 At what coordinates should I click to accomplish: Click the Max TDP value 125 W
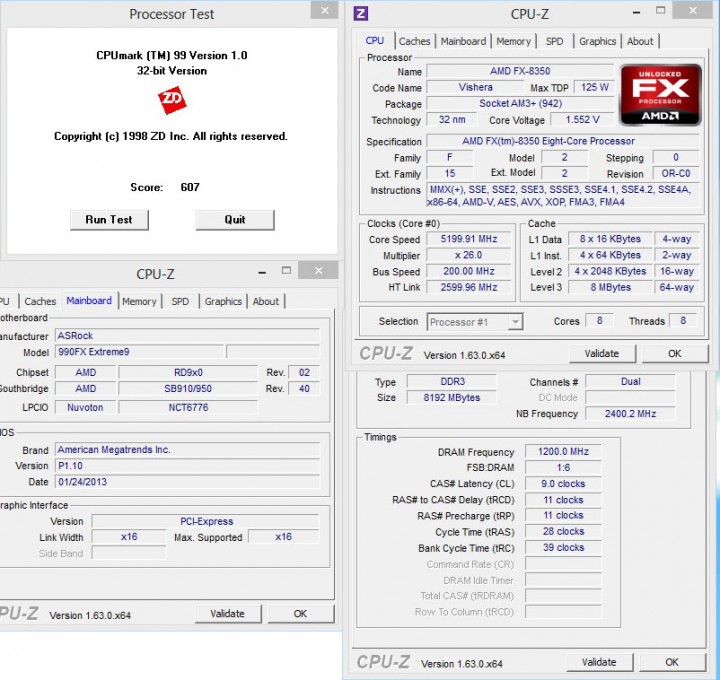point(595,87)
